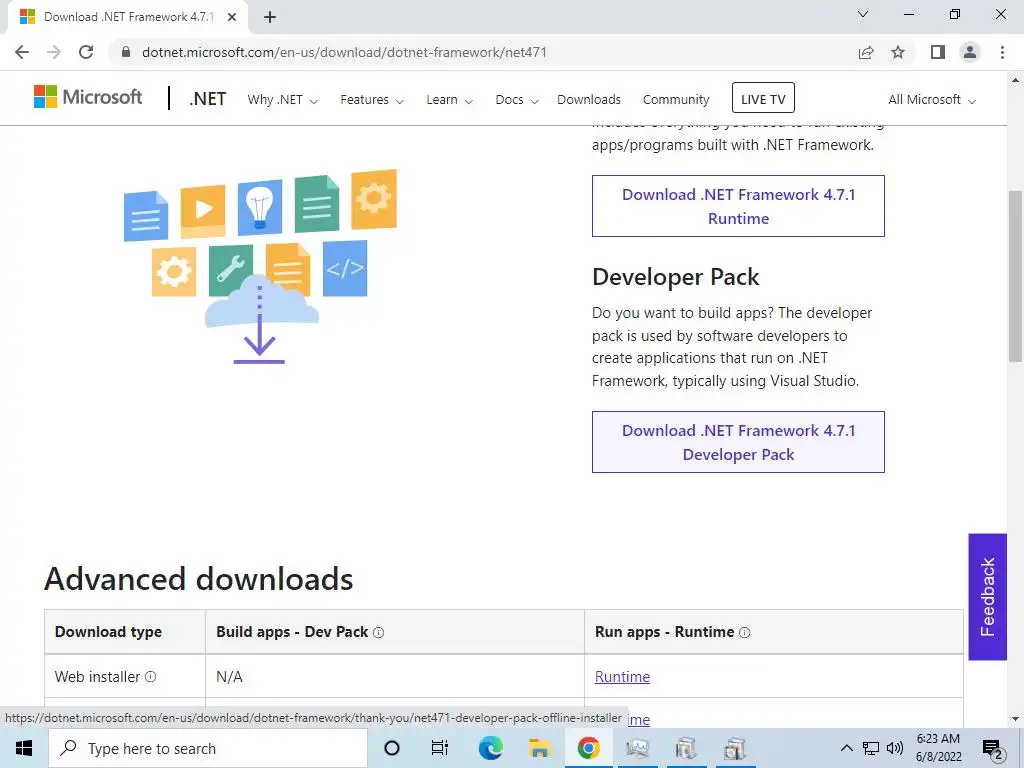Open the Chrome three-dot menu
Screen dimensions: 1024x768
(1002, 52)
